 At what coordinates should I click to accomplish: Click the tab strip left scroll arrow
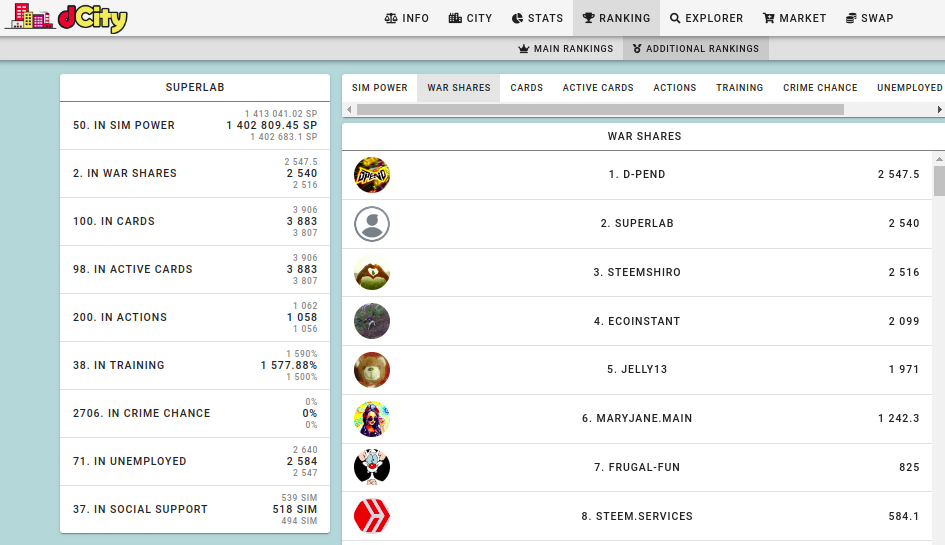349,110
